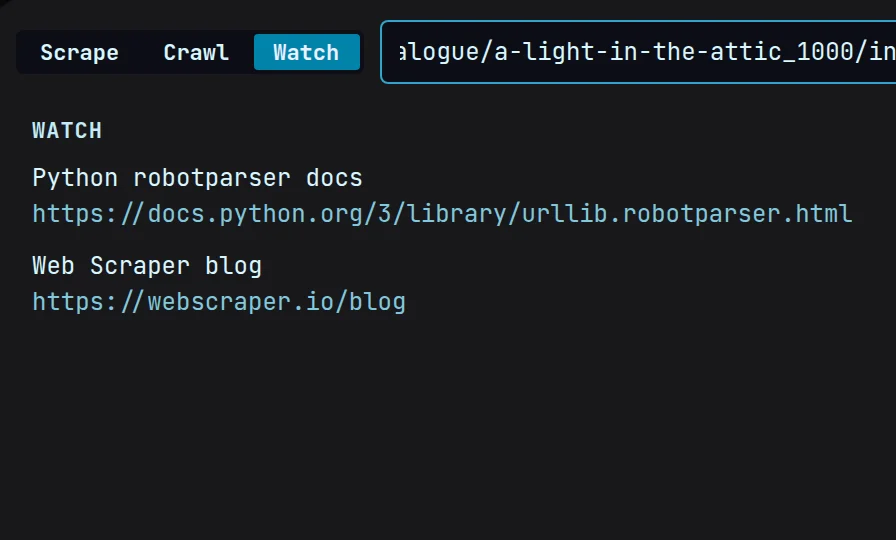The image size is (896, 540).
Task: Focus the URL input field
Action: [x=638, y=52]
